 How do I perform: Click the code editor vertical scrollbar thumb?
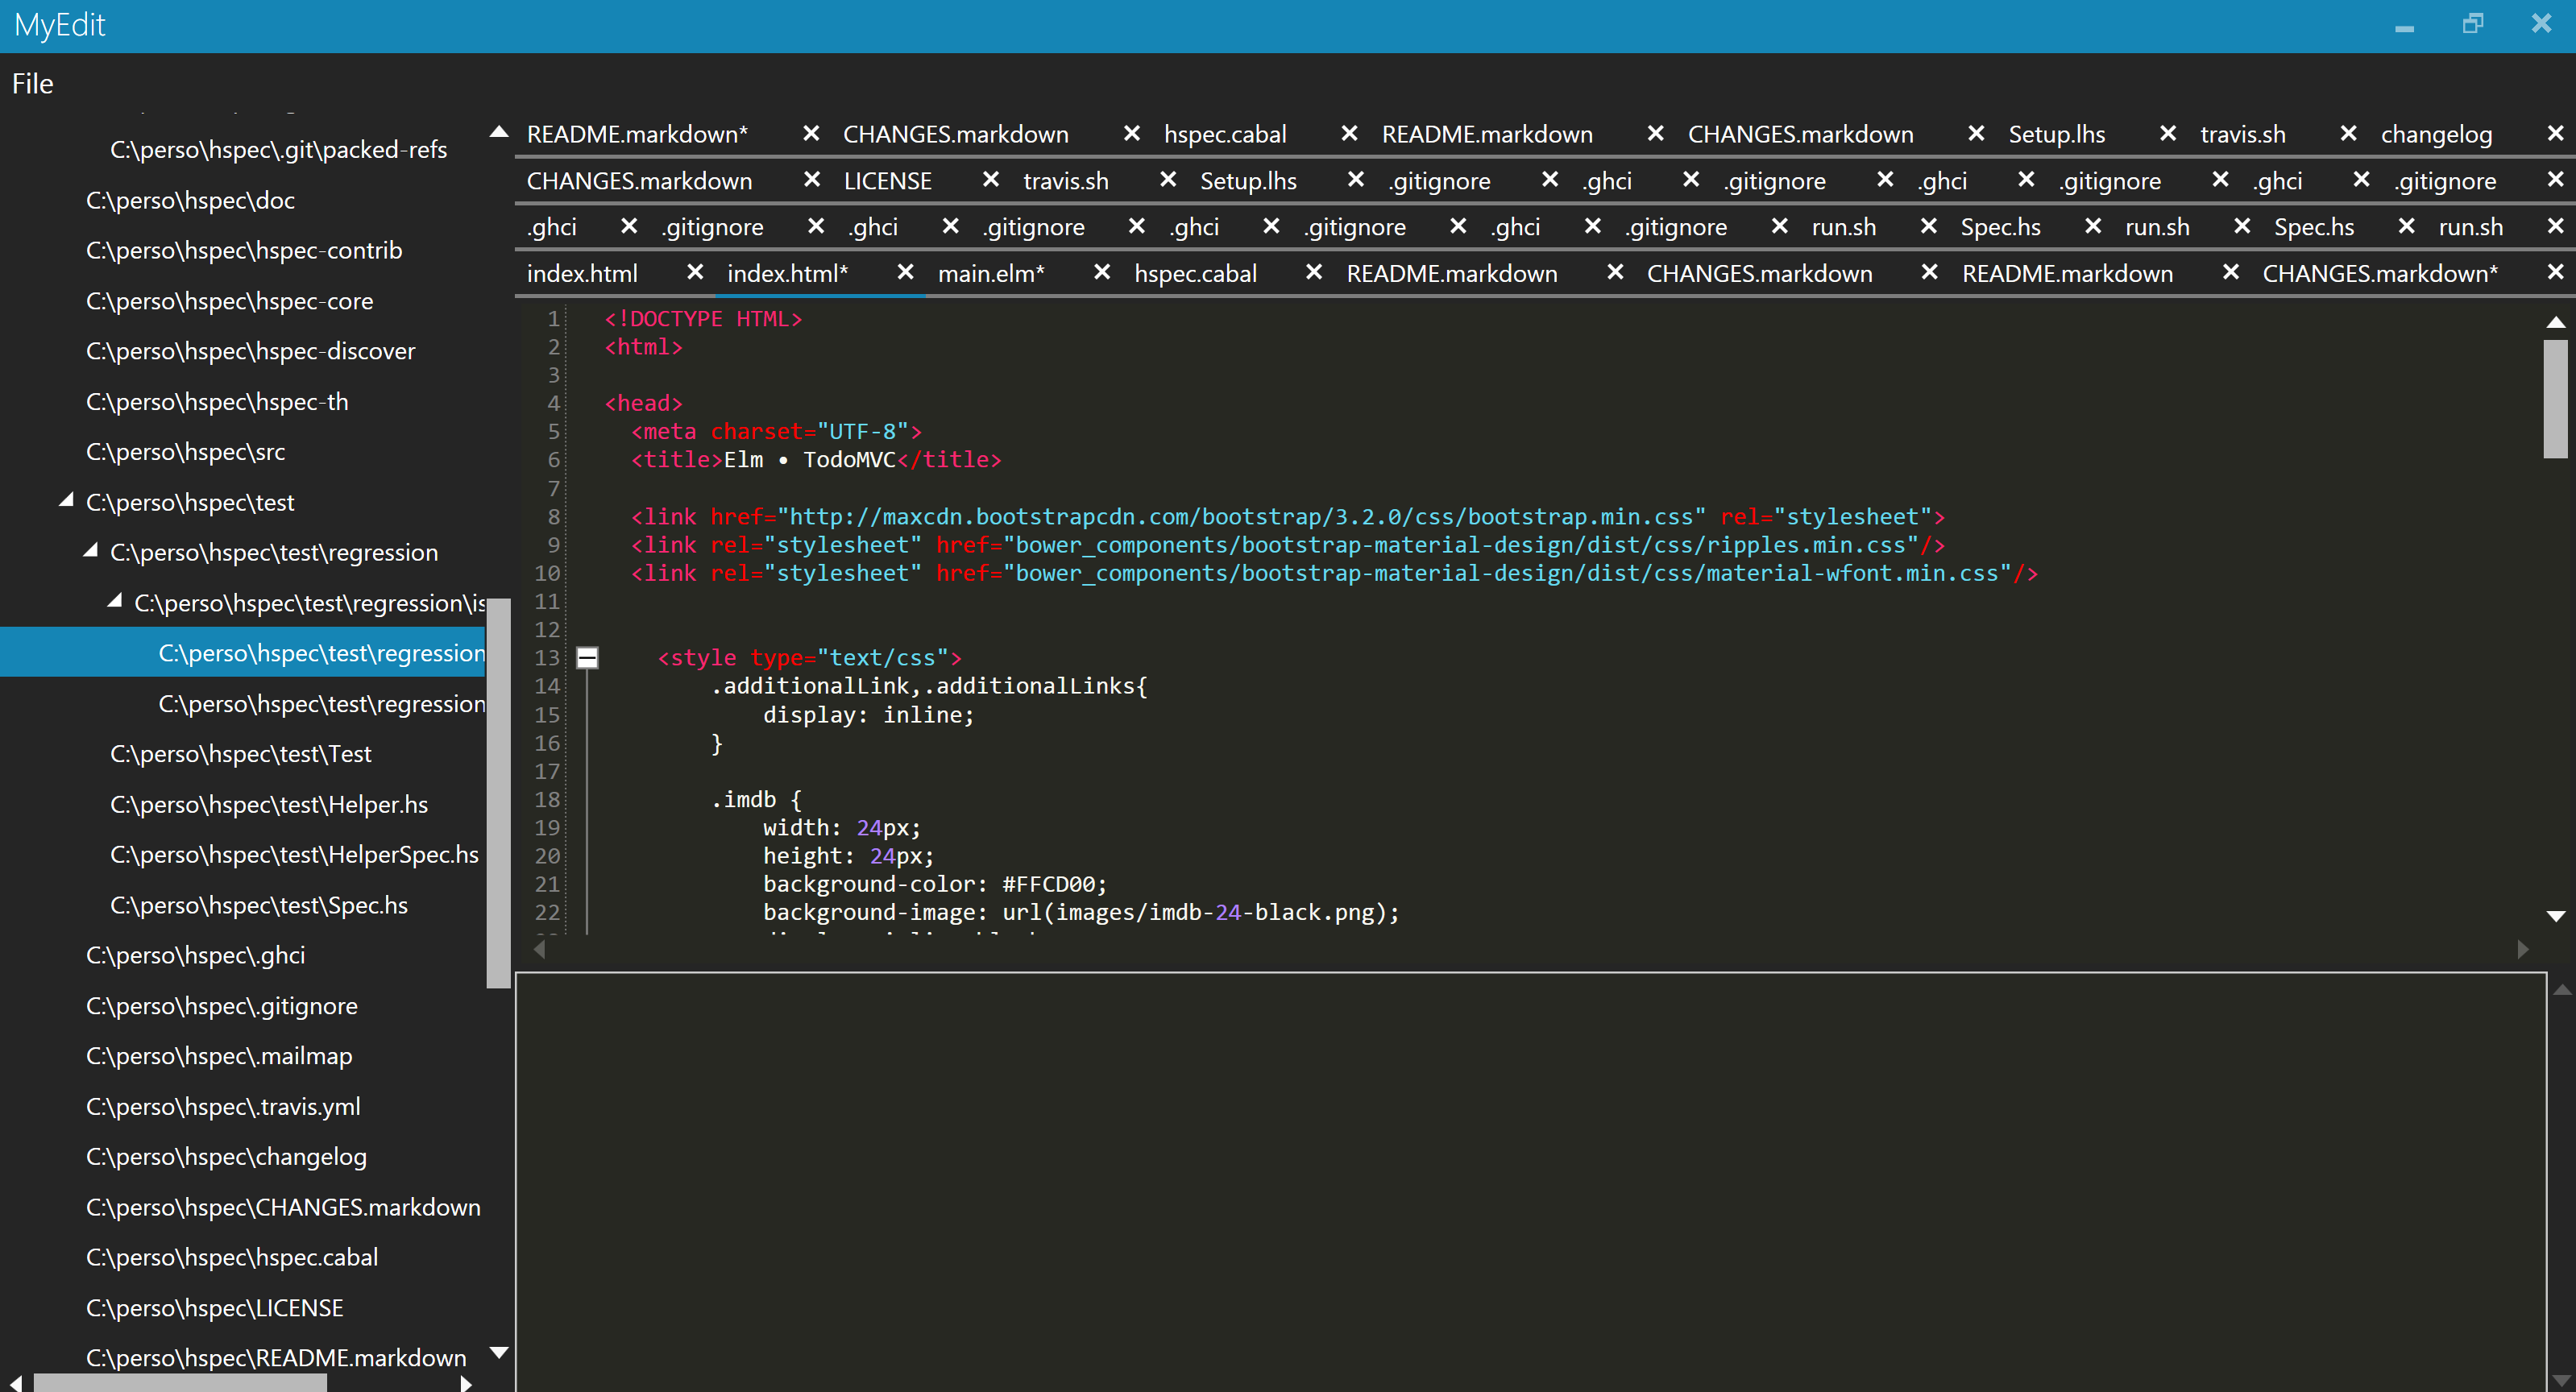click(x=2555, y=398)
